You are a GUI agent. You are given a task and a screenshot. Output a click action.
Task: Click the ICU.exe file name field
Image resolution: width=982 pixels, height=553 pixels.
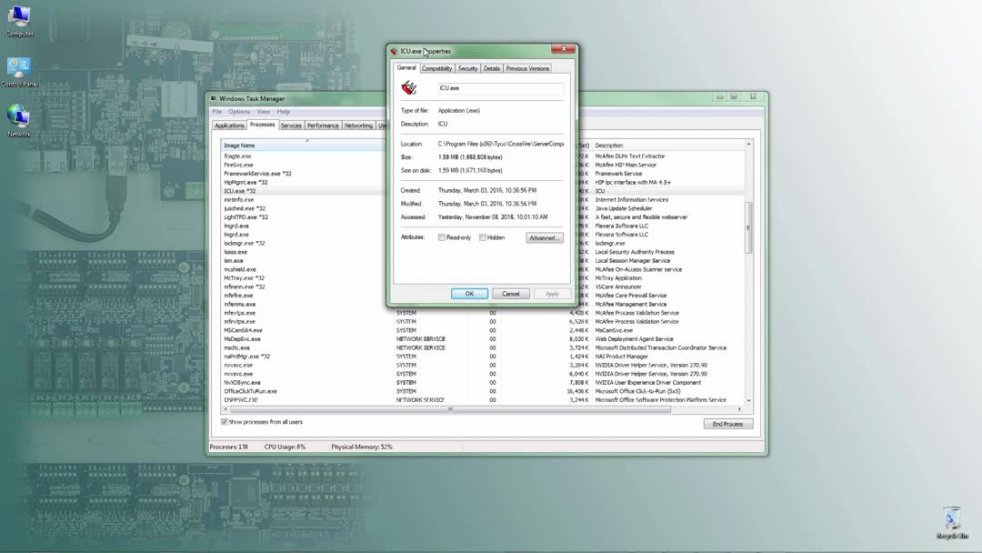(x=500, y=88)
